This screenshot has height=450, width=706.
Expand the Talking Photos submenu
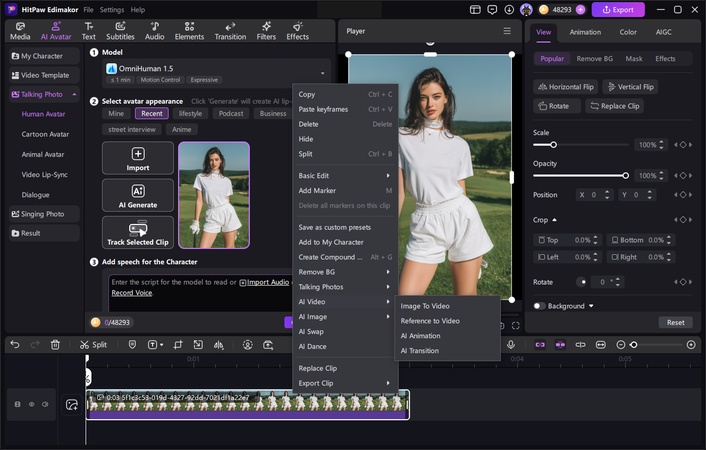click(x=345, y=286)
